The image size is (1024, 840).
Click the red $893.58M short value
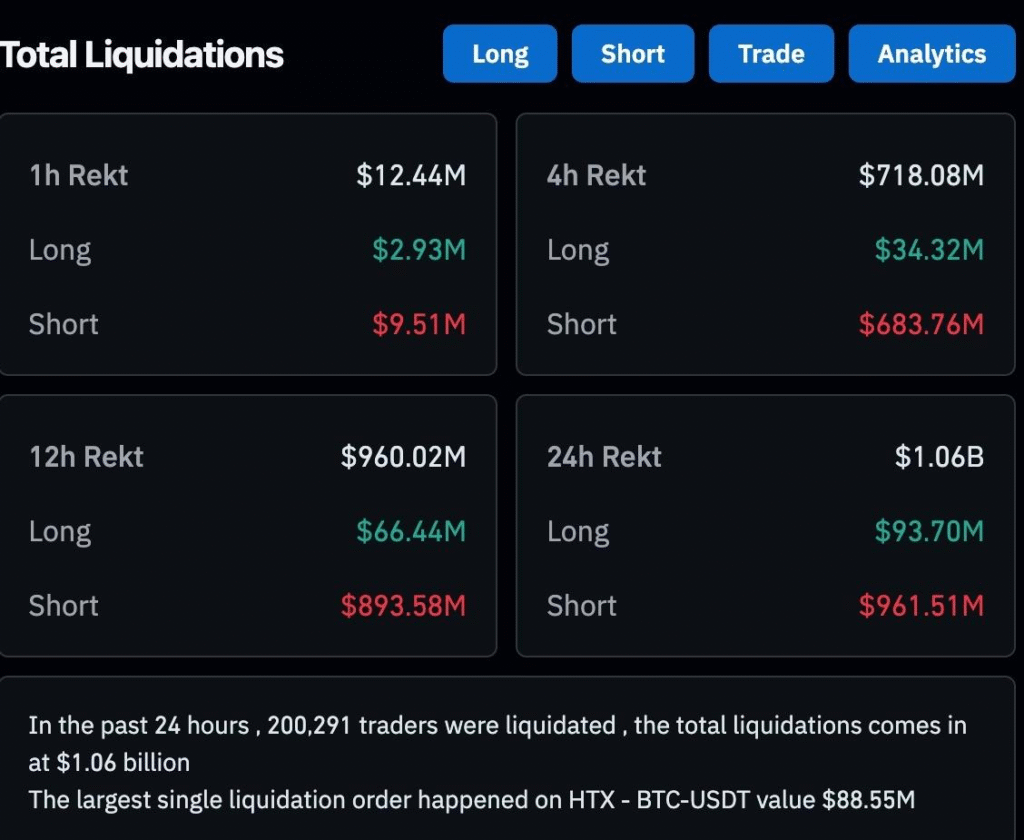[403, 605]
